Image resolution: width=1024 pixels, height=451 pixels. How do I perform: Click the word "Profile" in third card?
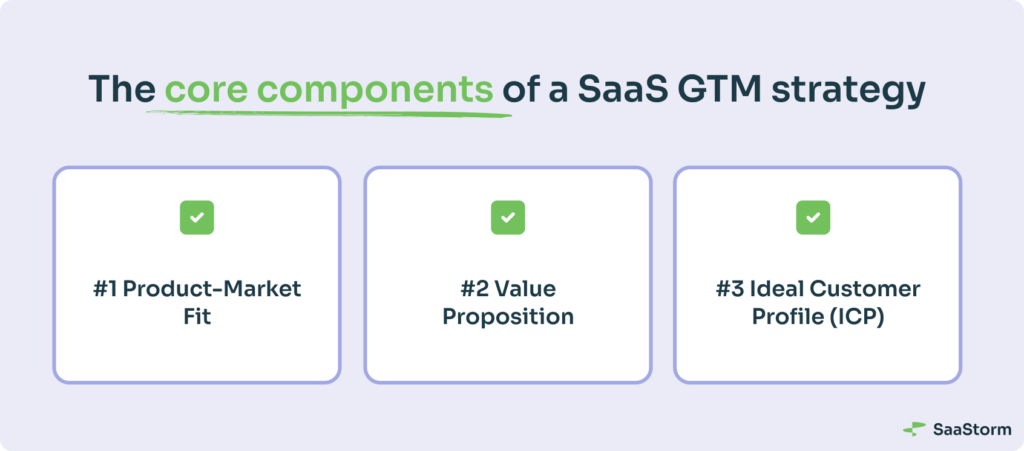[x=786, y=317]
